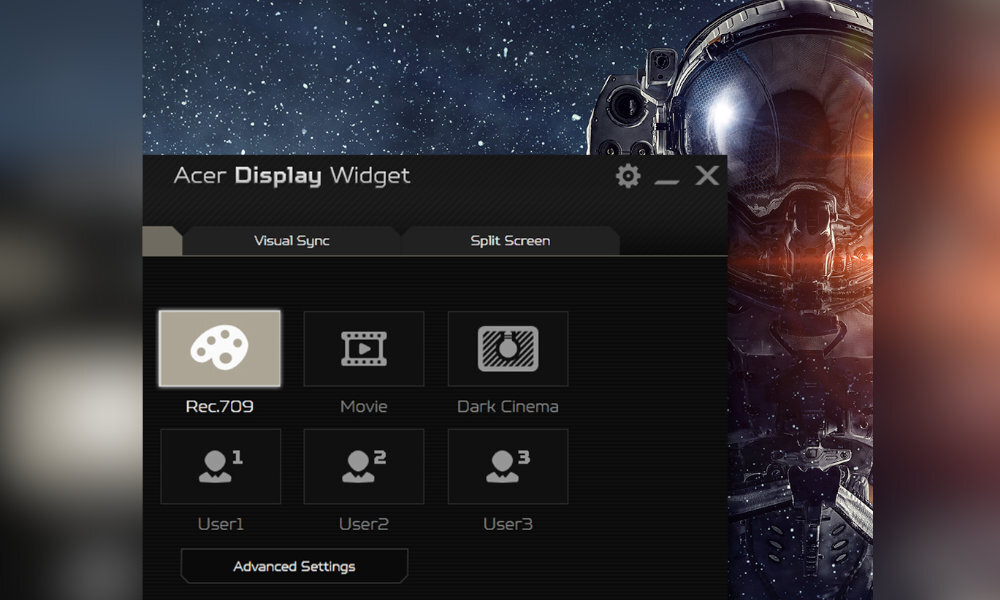
Task: Click the User3 label text
Action: 508,523
